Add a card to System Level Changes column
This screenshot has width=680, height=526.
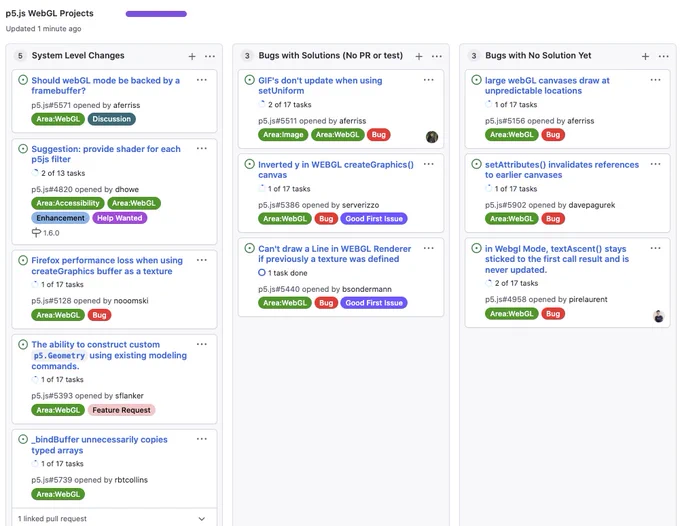192,56
